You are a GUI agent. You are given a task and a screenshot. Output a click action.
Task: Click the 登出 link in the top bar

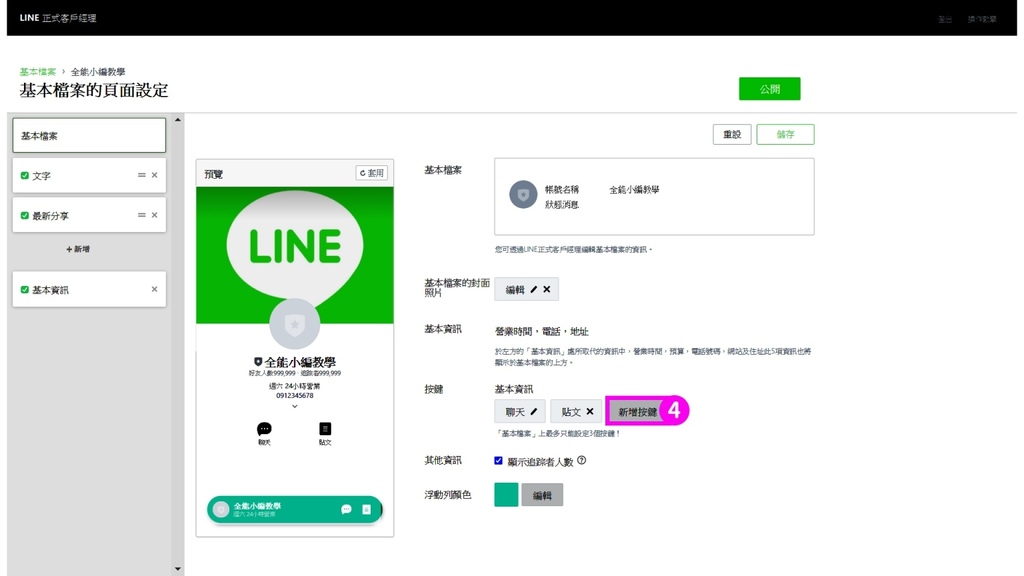pos(945,20)
